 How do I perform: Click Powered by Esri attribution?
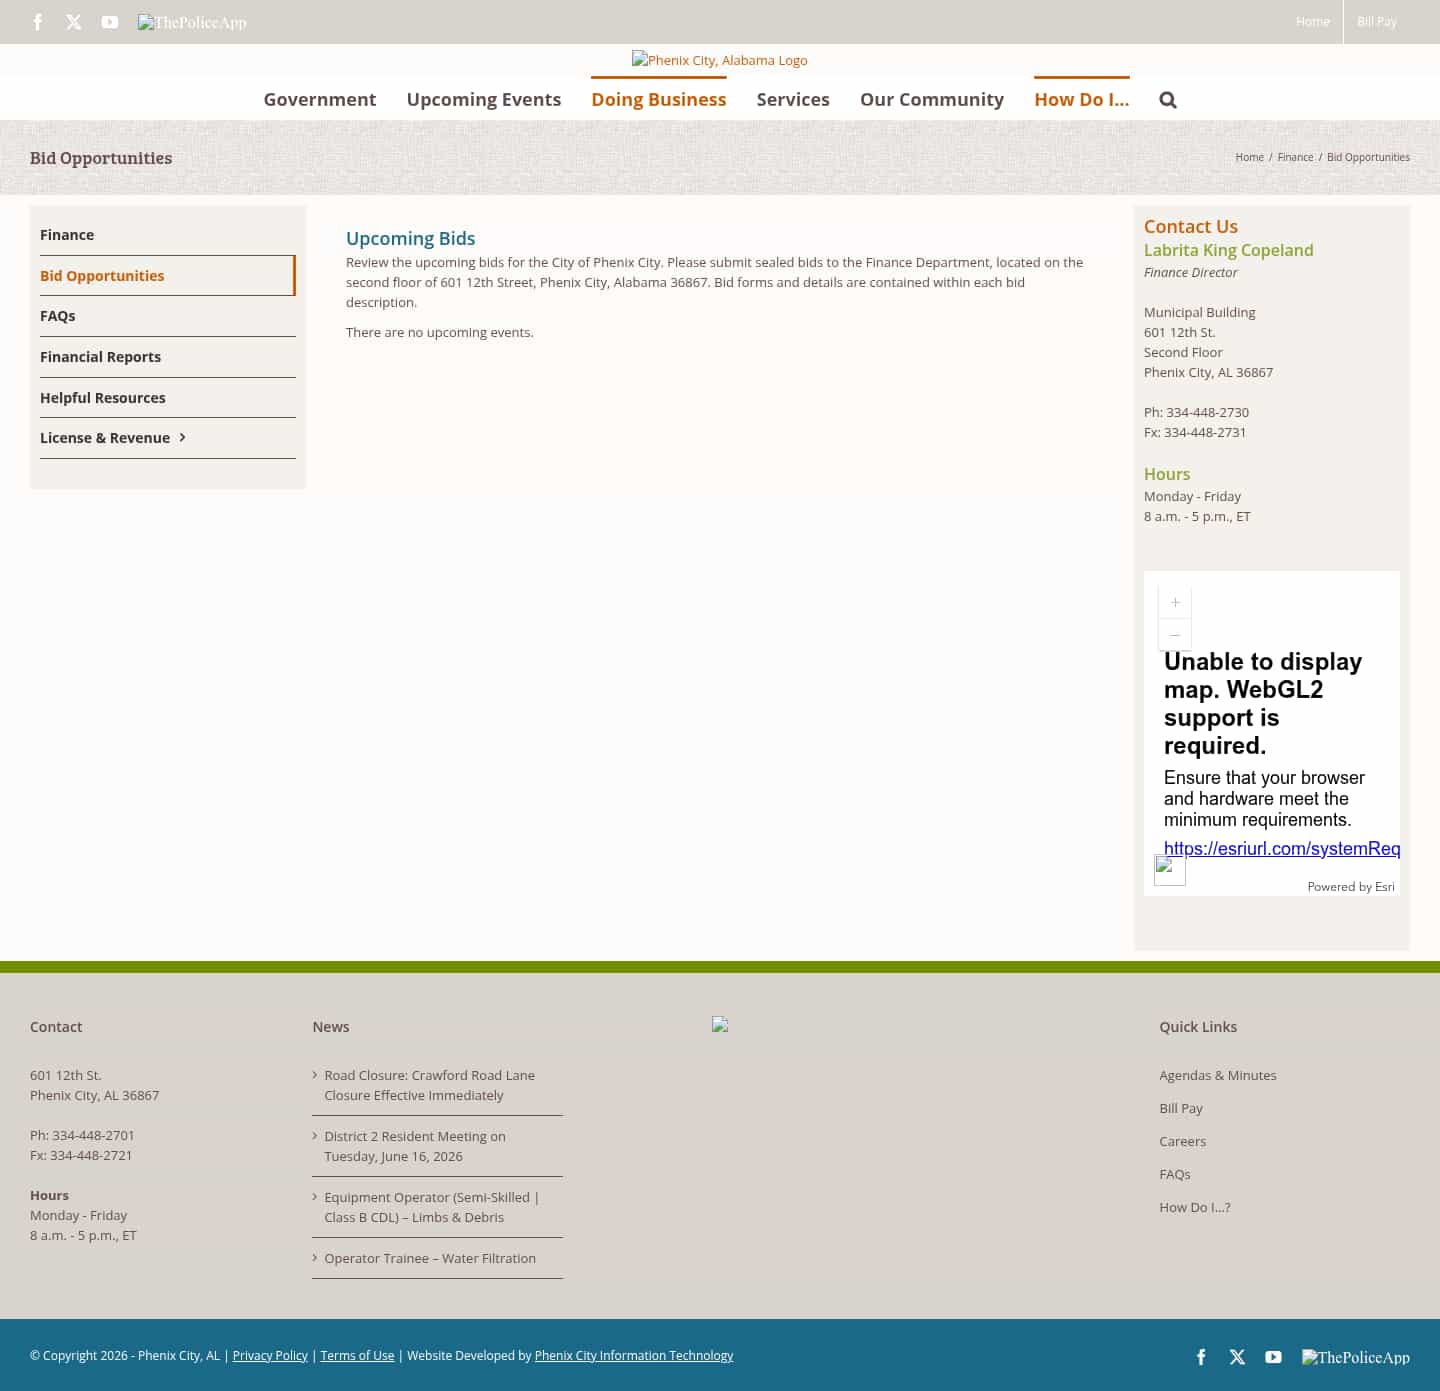[1351, 887]
